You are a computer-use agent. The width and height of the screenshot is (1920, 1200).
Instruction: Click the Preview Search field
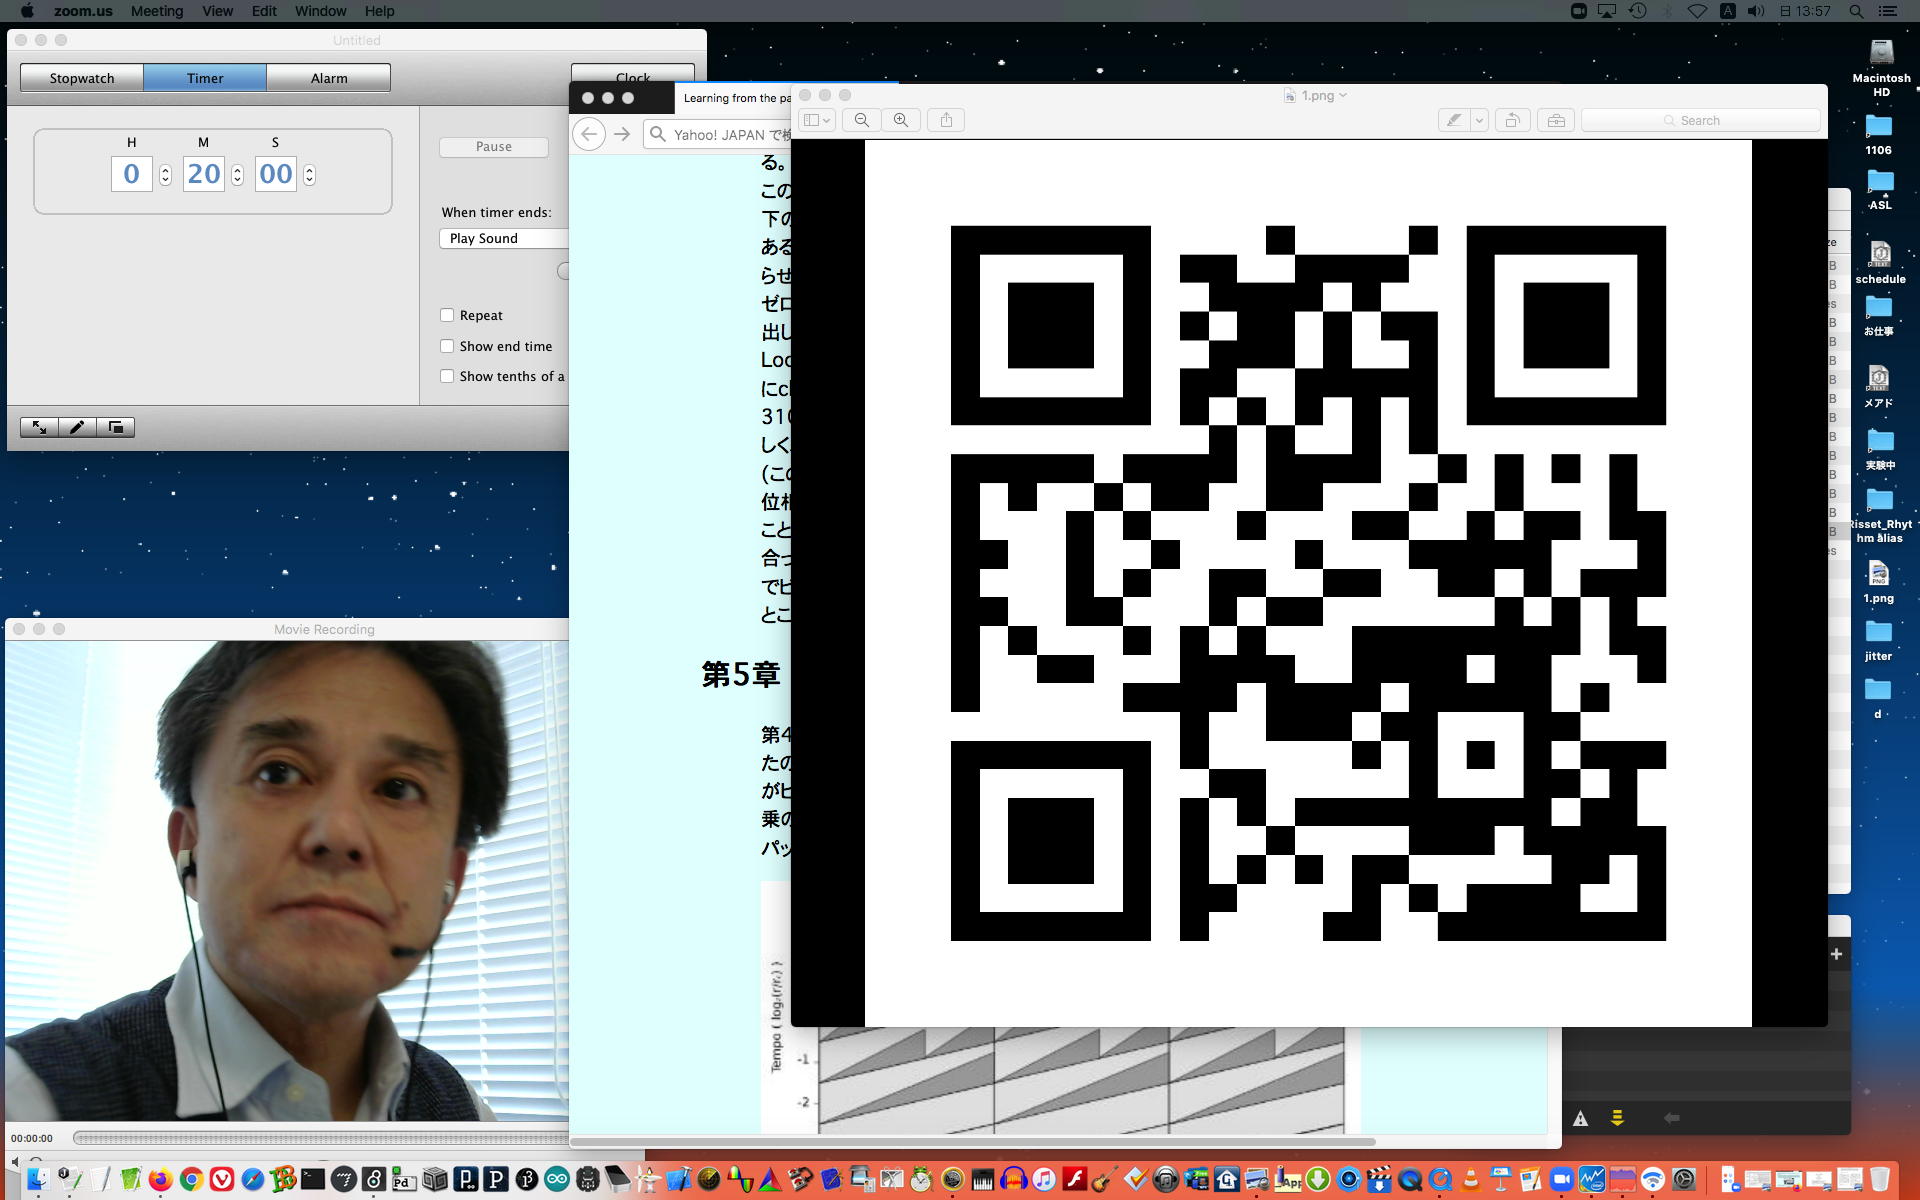coord(1700,120)
